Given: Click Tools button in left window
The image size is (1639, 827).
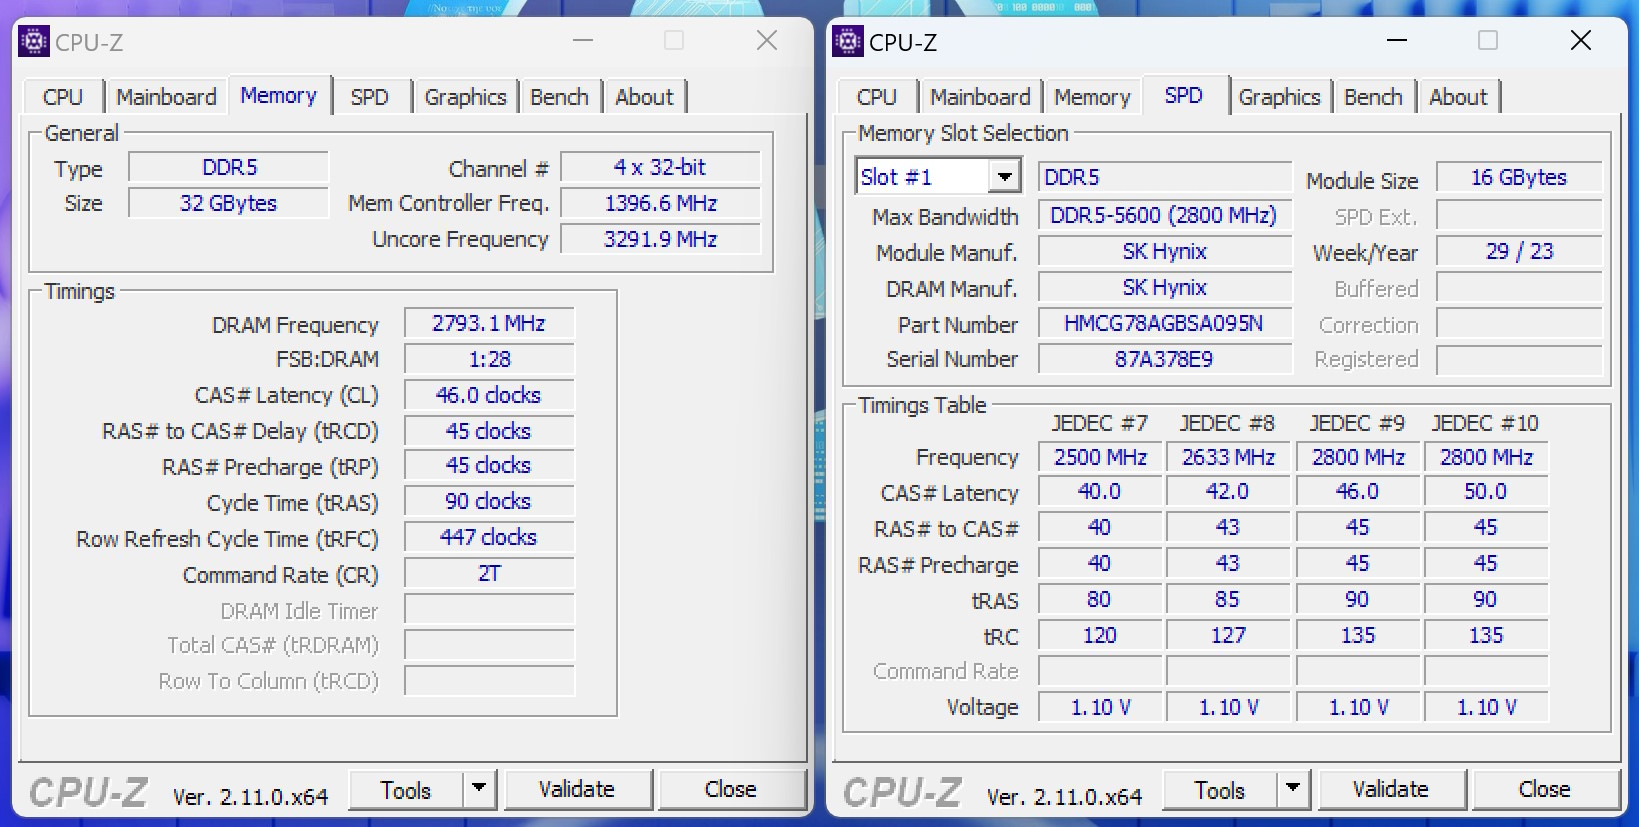Looking at the screenshot, I should coord(406,790).
